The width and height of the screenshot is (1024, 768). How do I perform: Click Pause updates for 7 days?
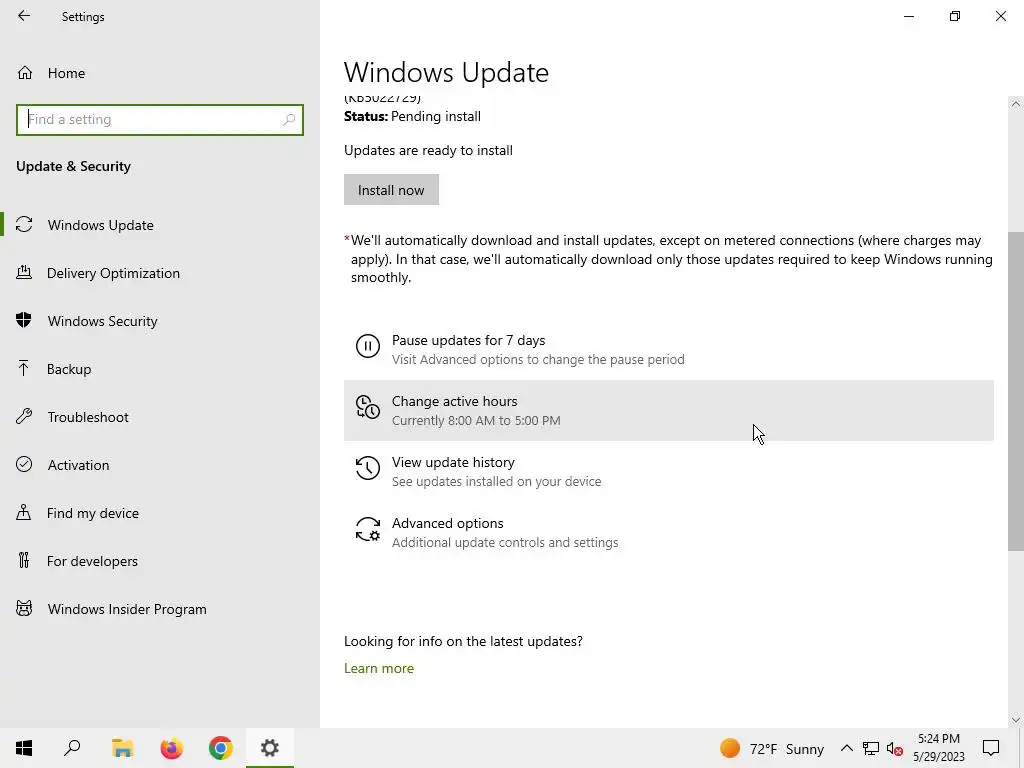[669, 349]
